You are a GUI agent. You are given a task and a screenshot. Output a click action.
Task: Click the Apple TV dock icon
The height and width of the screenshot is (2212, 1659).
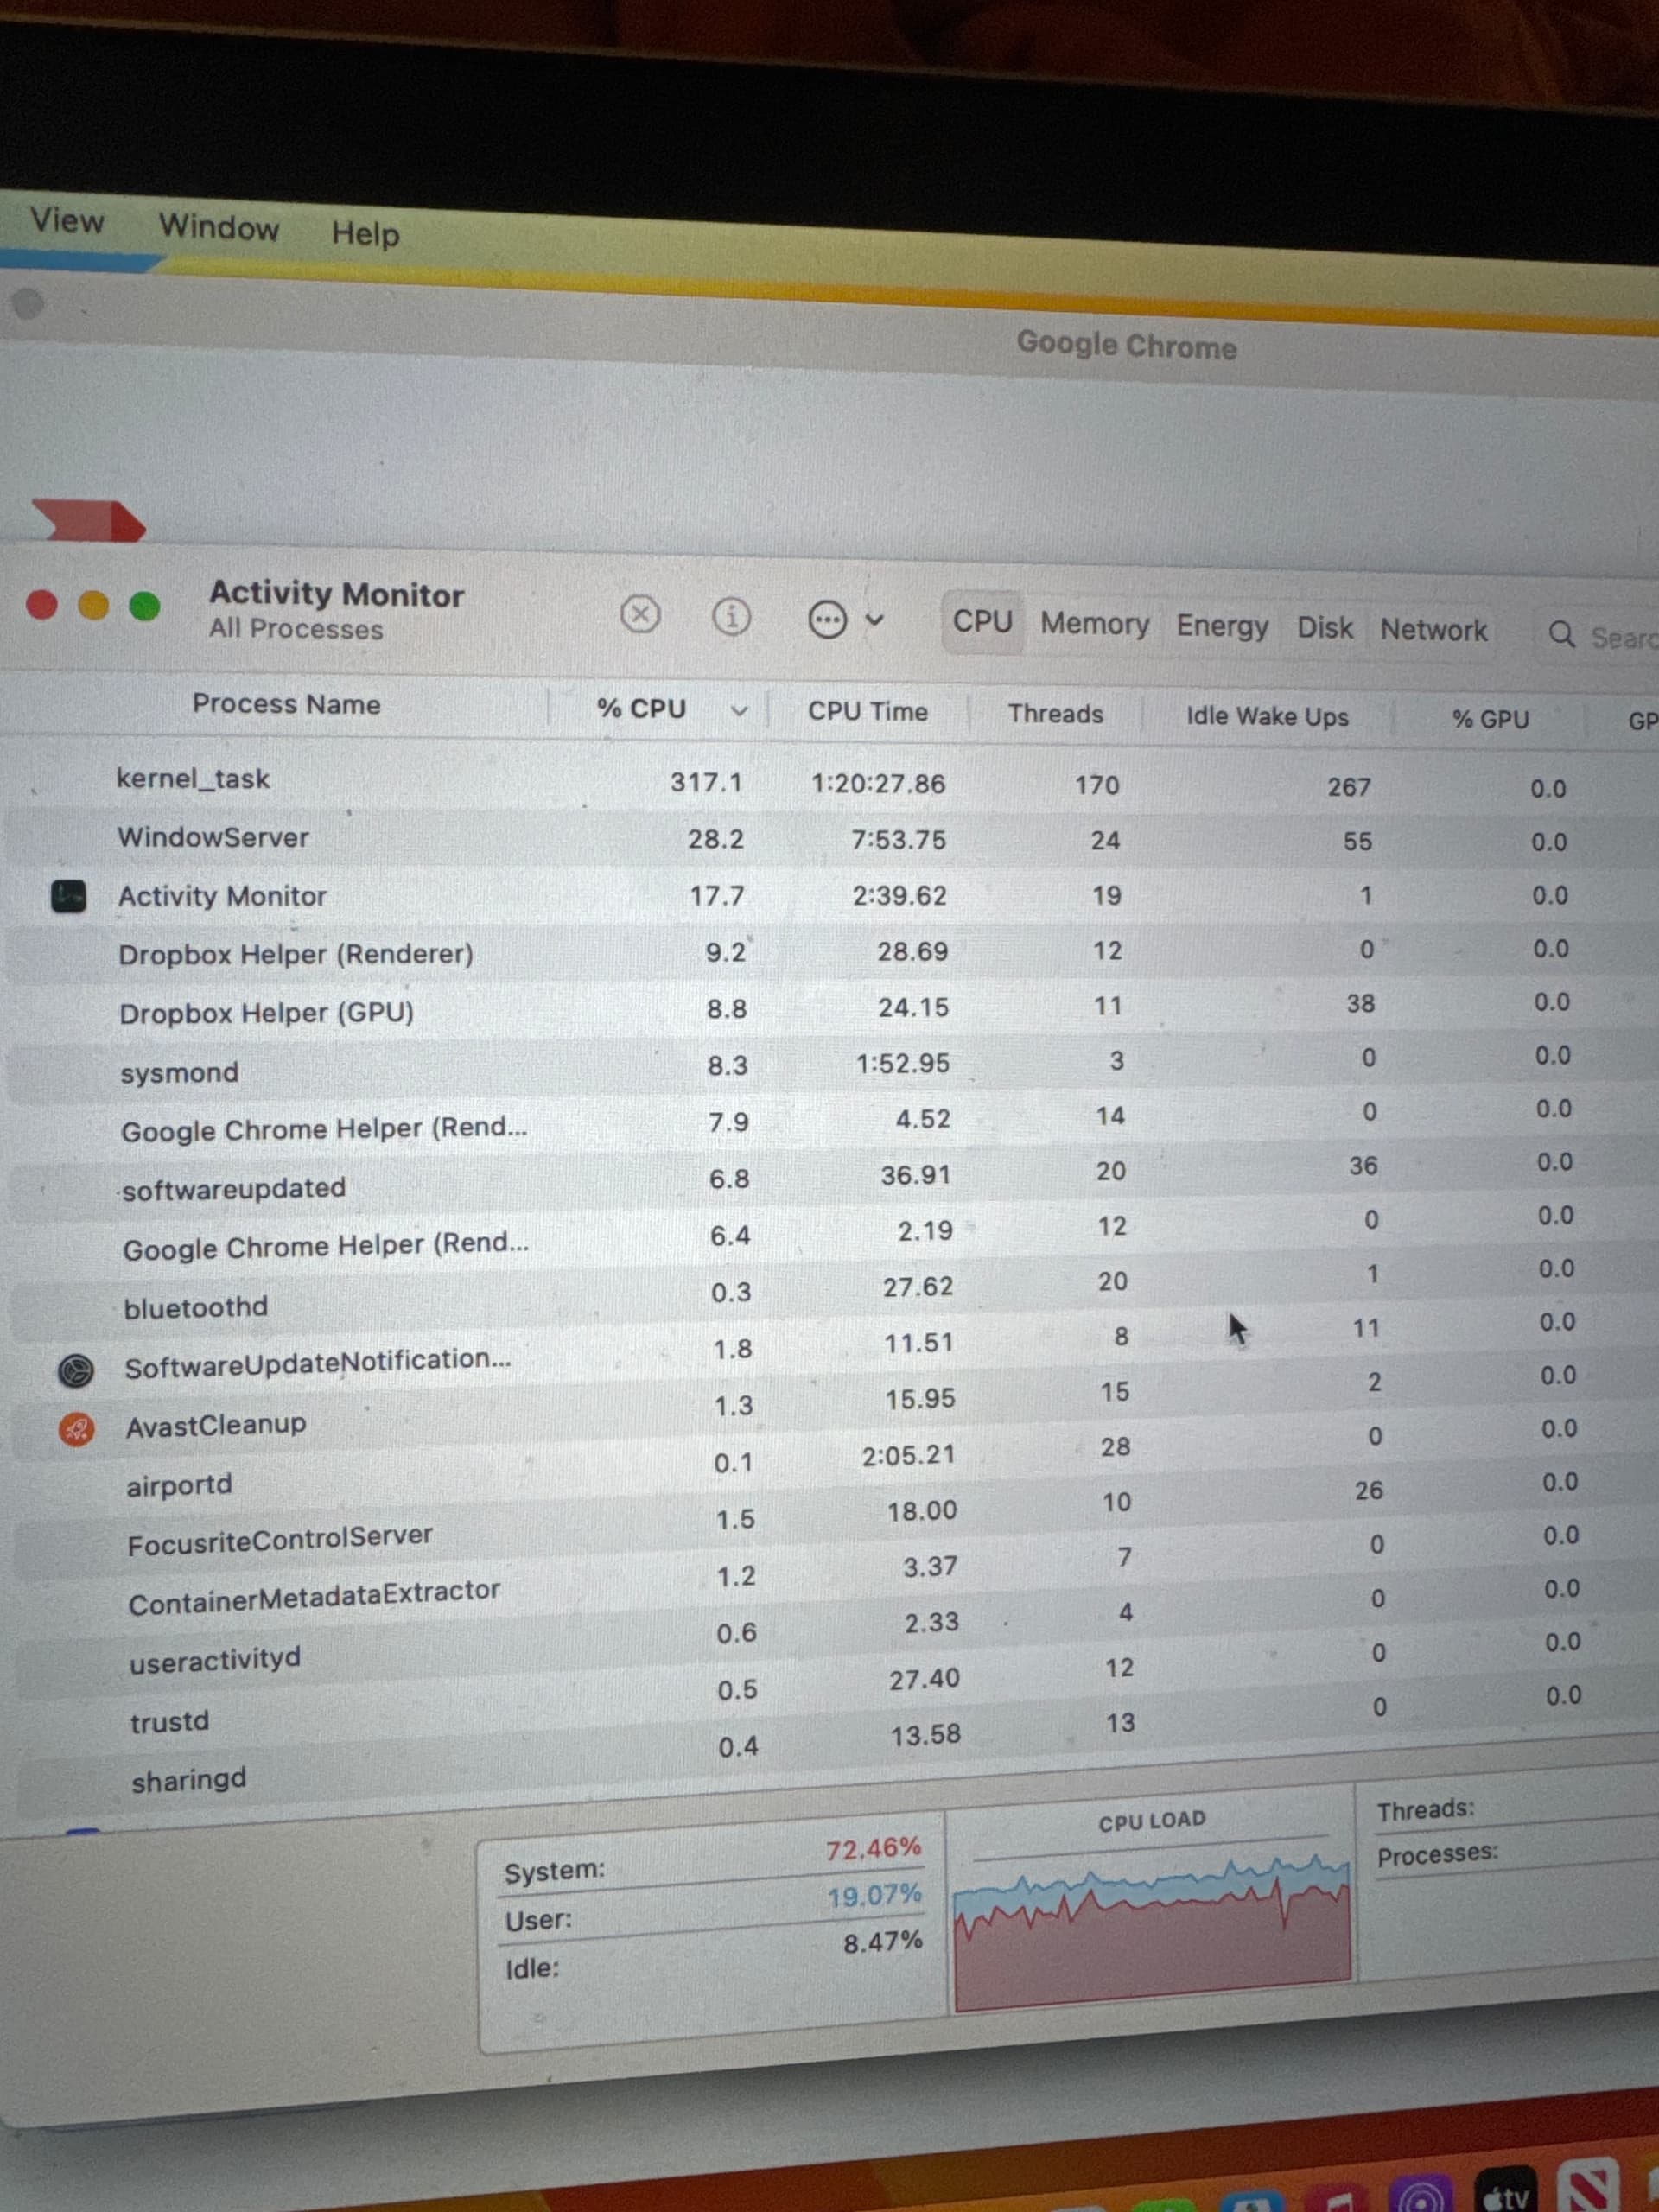click(x=1505, y=2195)
